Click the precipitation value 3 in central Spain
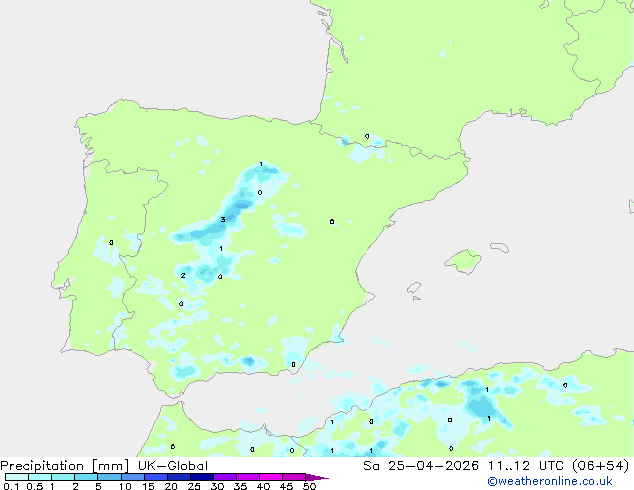Screen dimensions: 634x490 click(223, 220)
